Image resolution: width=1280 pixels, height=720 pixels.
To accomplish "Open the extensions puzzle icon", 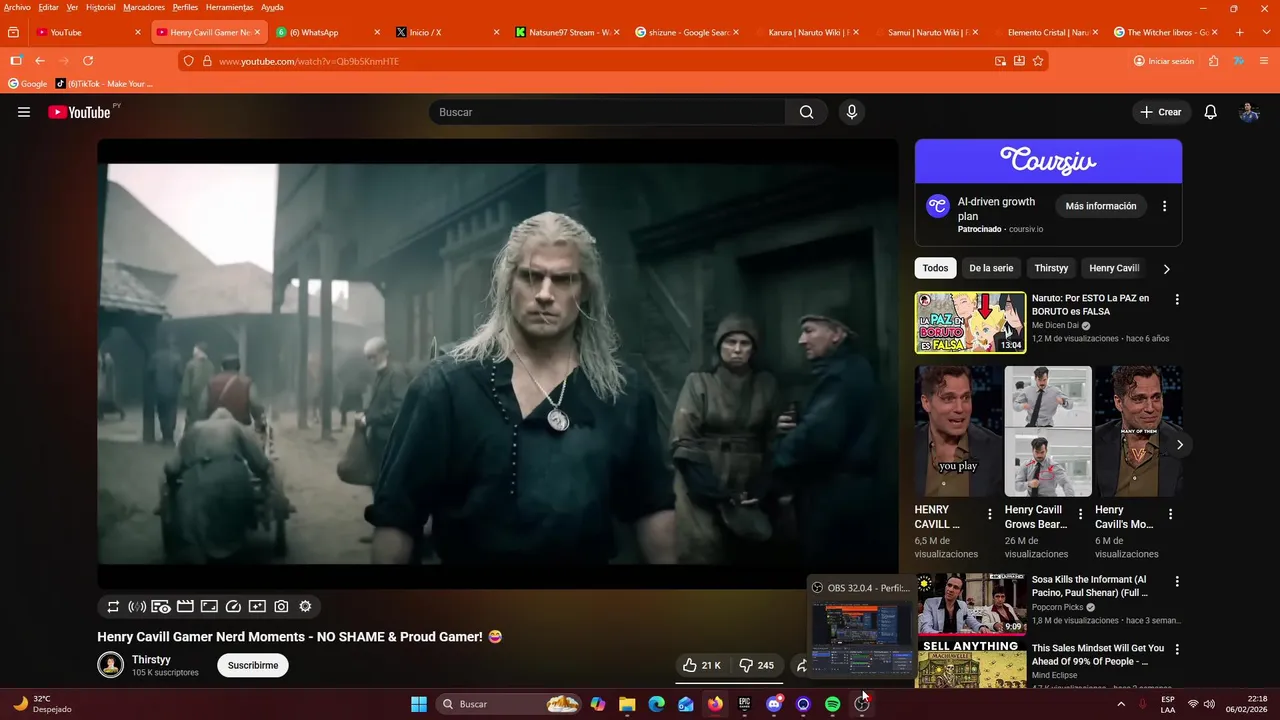I will coord(1213,61).
